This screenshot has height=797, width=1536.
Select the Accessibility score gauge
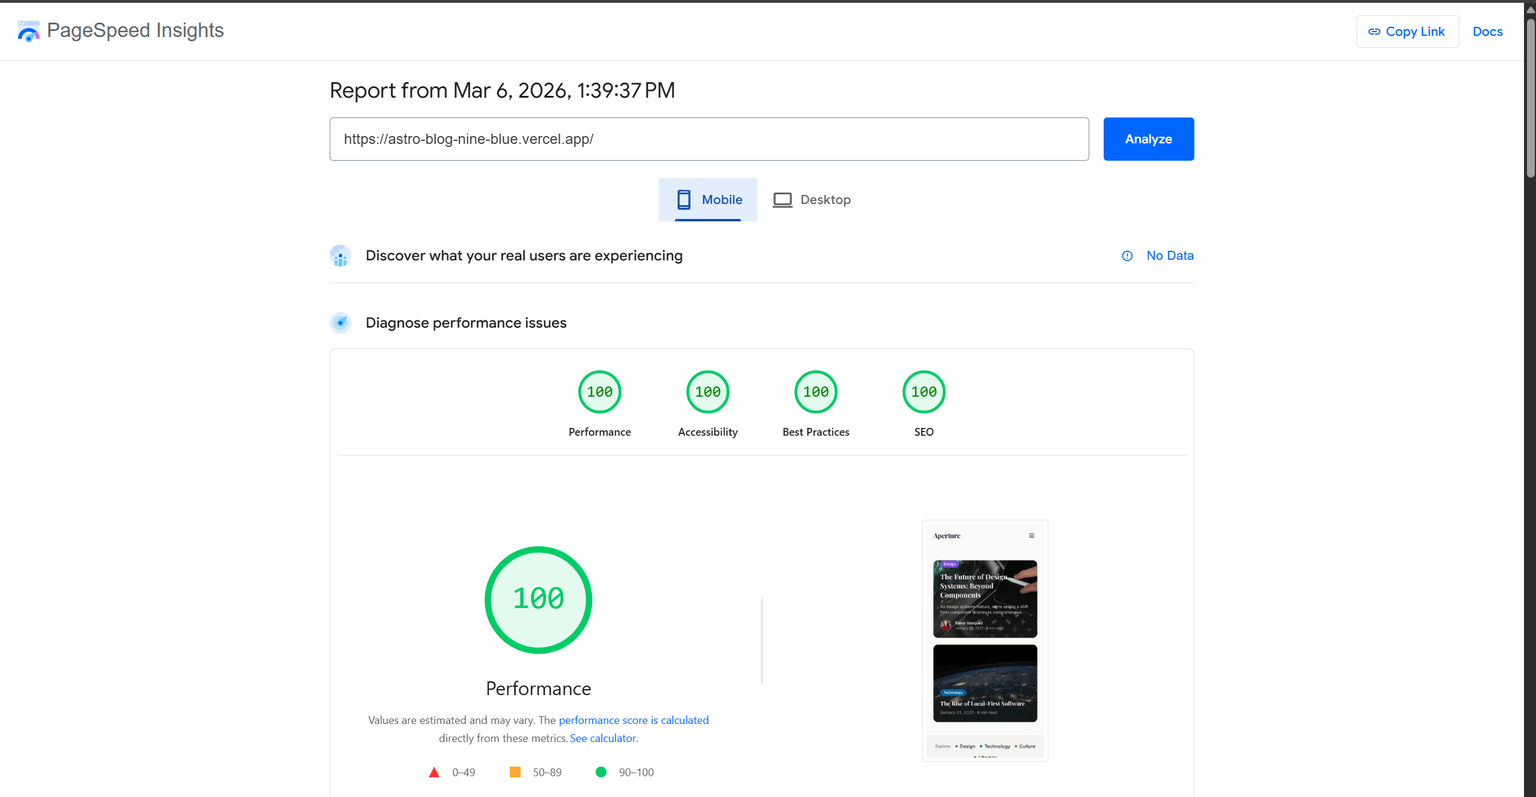click(x=708, y=392)
